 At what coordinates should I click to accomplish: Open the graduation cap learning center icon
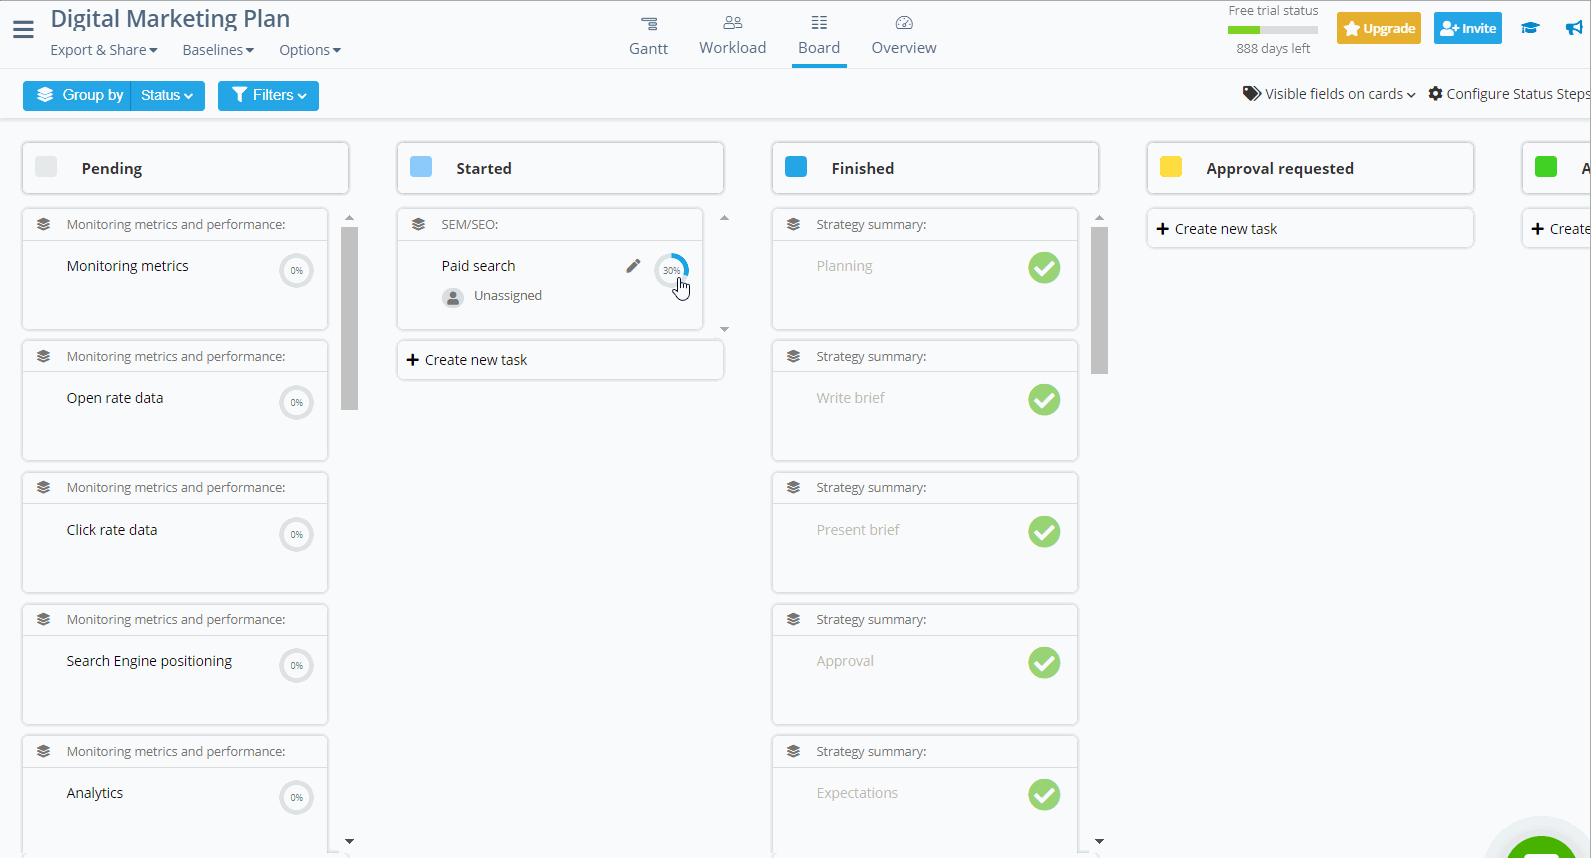pos(1530,28)
